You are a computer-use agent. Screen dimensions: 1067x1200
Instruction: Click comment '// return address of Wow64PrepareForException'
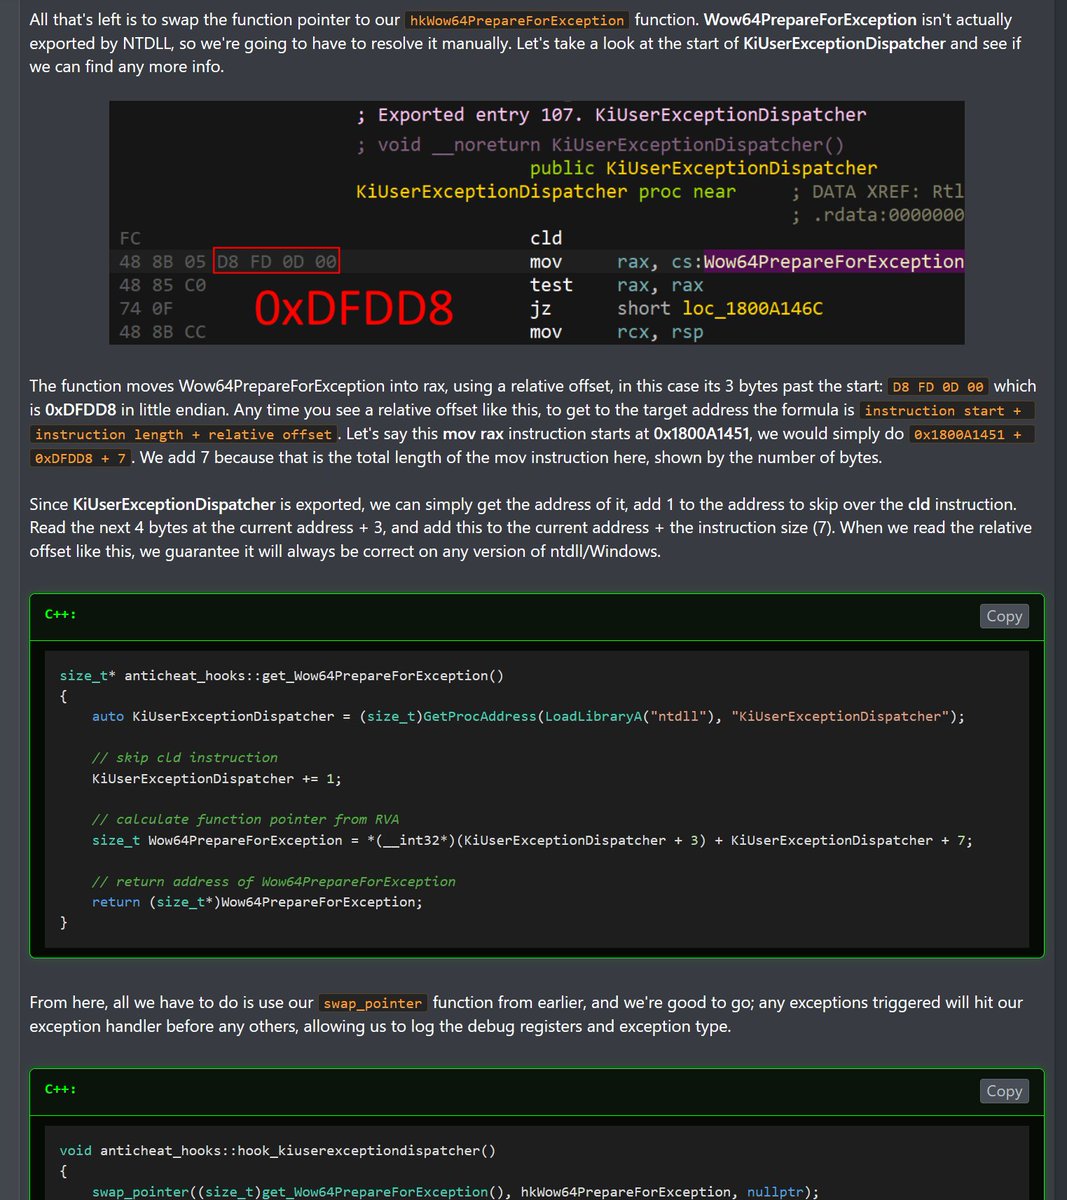point(274,881)
